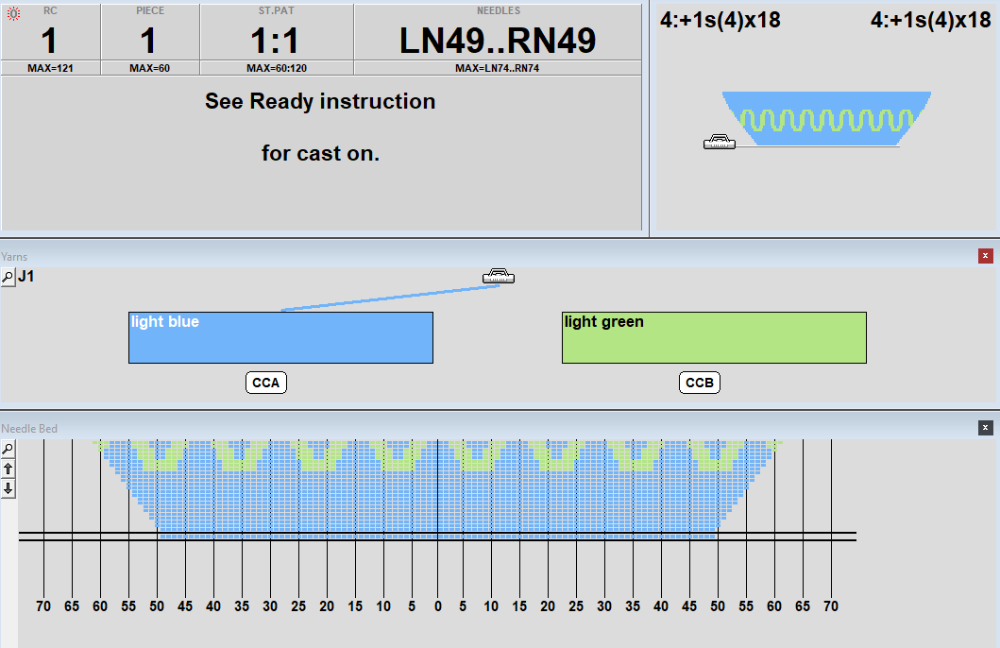1000x648 pixels.
Task: Close the Needle Bed panel
Action: (x=985, y=428)
